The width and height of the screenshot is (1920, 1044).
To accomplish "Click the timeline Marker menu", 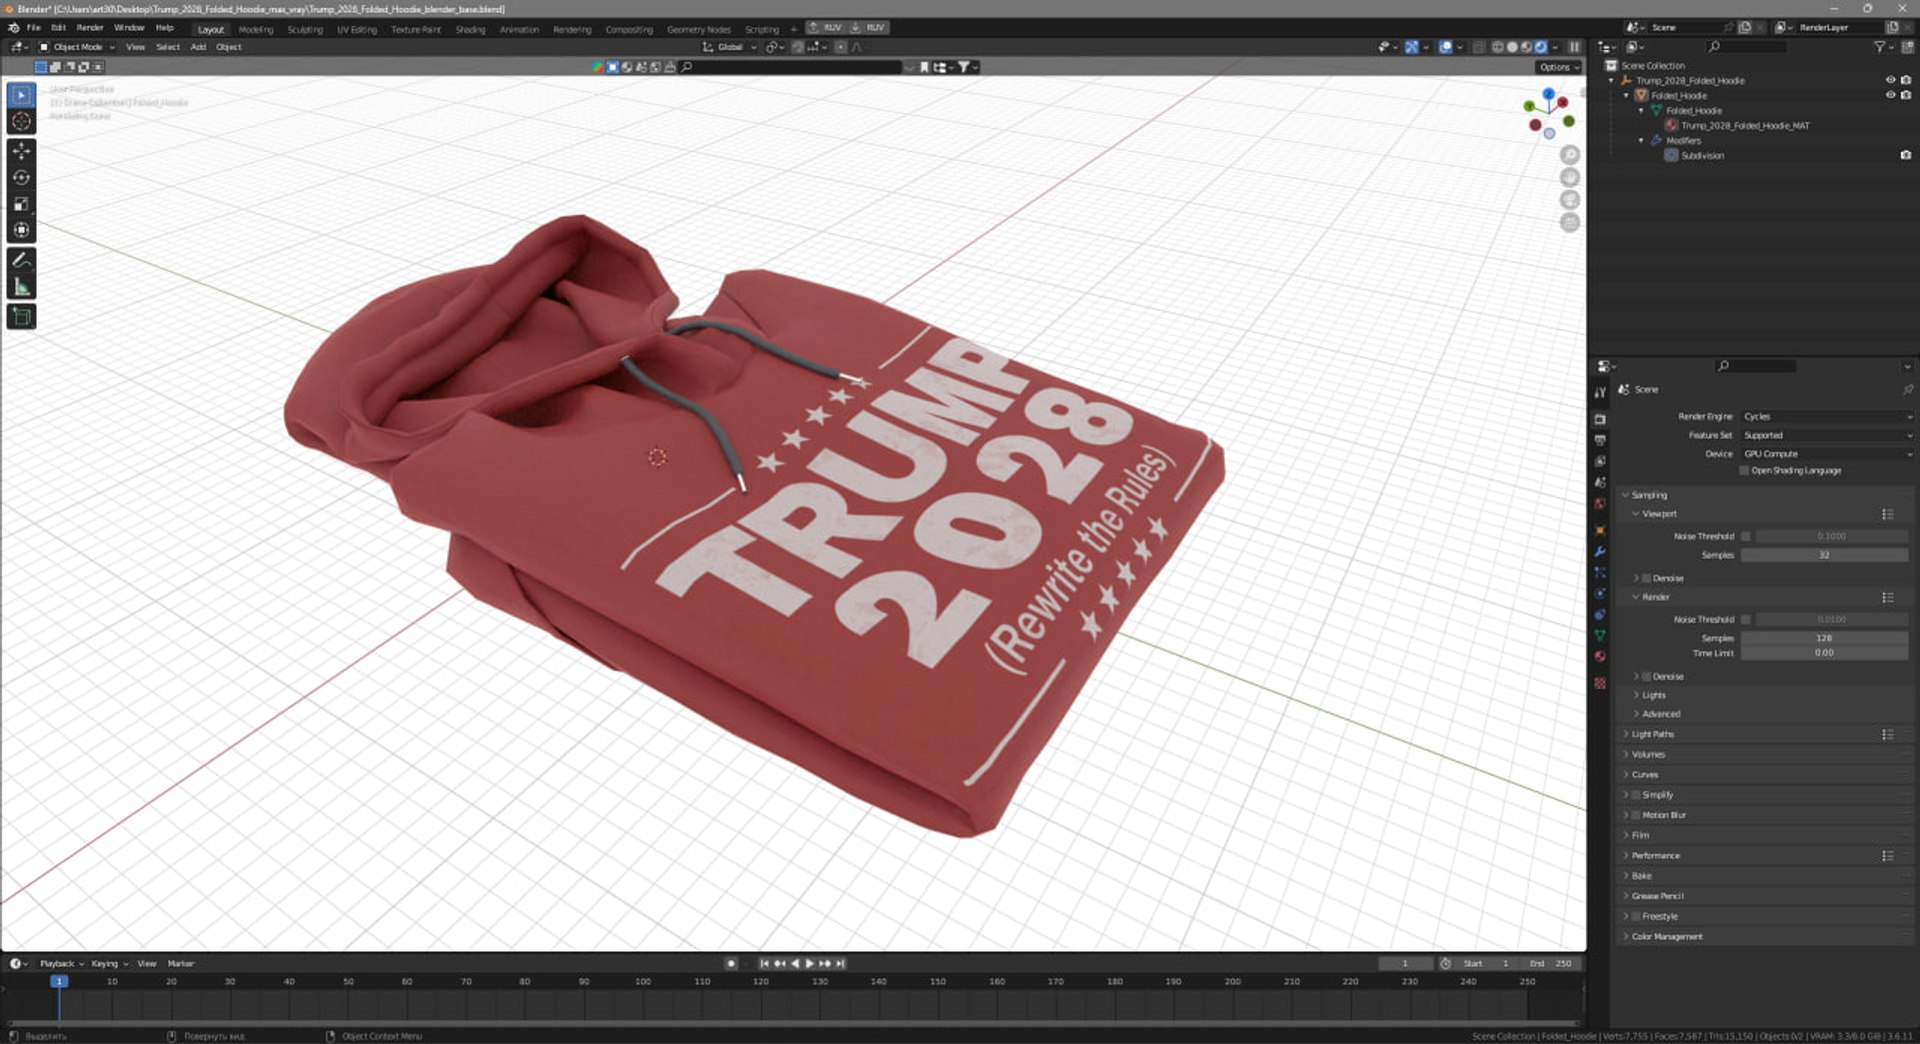I will pyautogui.click(x=181, y=963).
